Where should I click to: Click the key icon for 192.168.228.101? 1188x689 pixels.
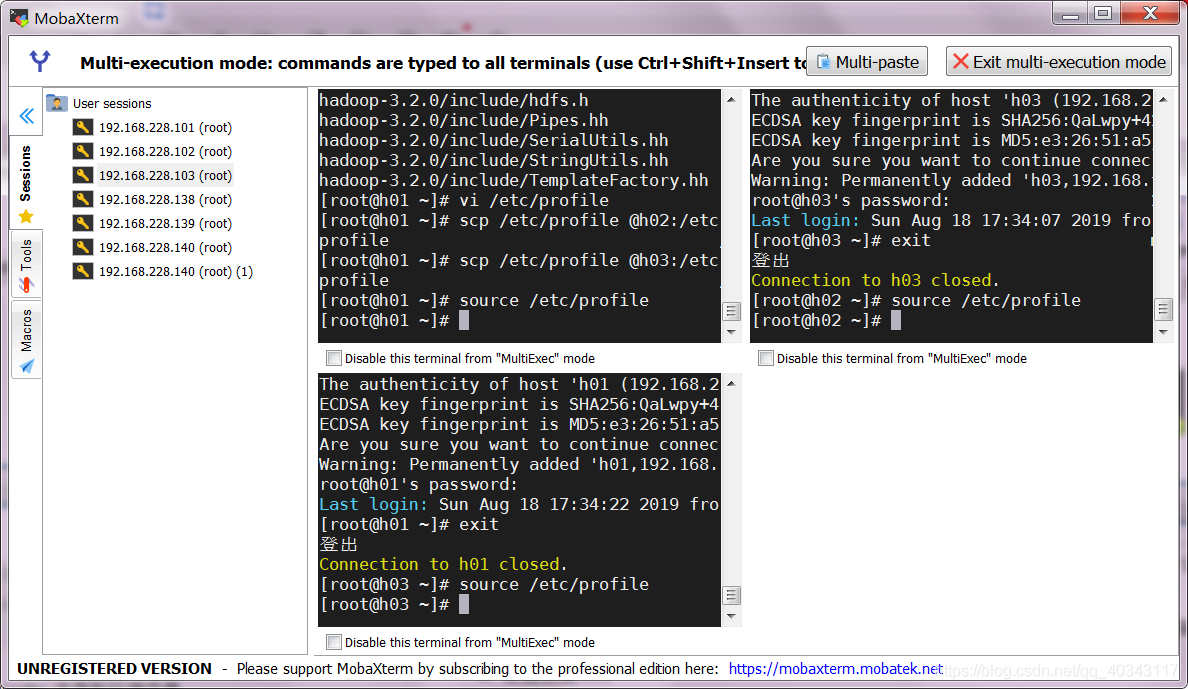click(x=83, y=127)
